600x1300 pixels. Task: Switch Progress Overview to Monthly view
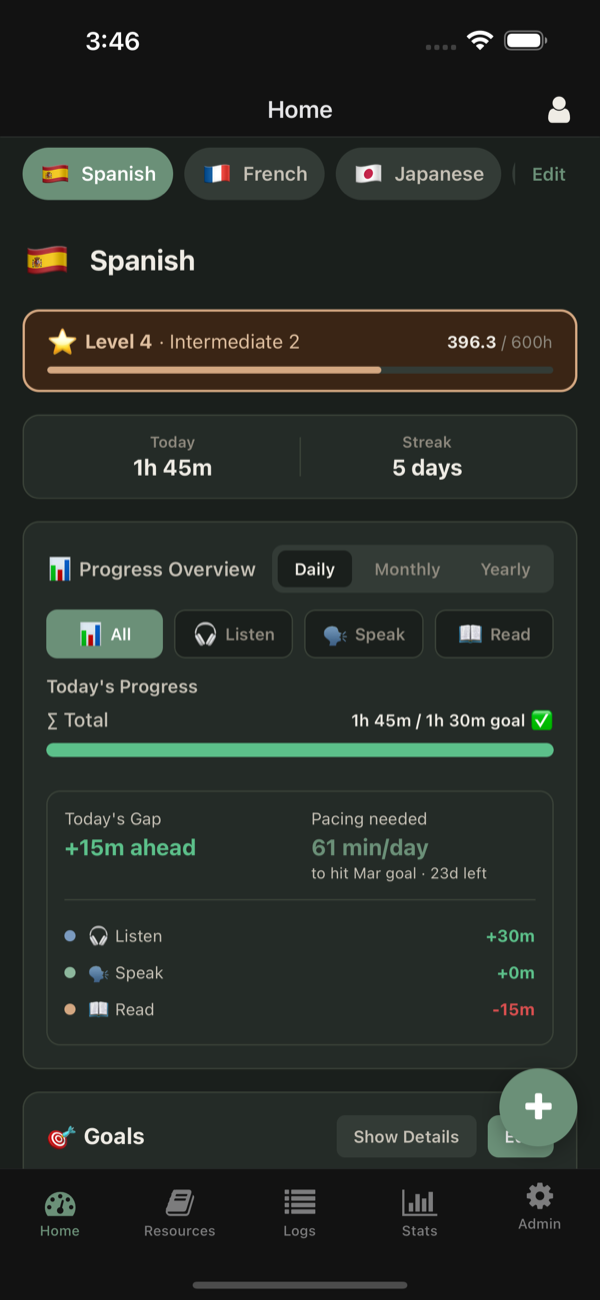pos(407,569)
